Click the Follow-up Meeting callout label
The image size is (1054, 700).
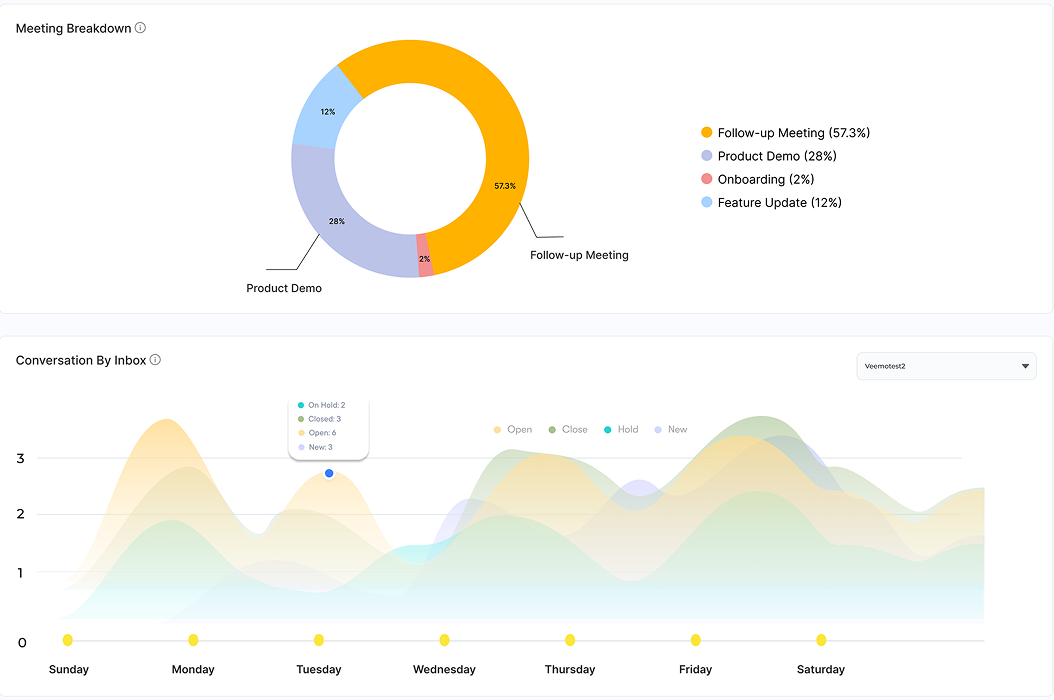[579, 255]
